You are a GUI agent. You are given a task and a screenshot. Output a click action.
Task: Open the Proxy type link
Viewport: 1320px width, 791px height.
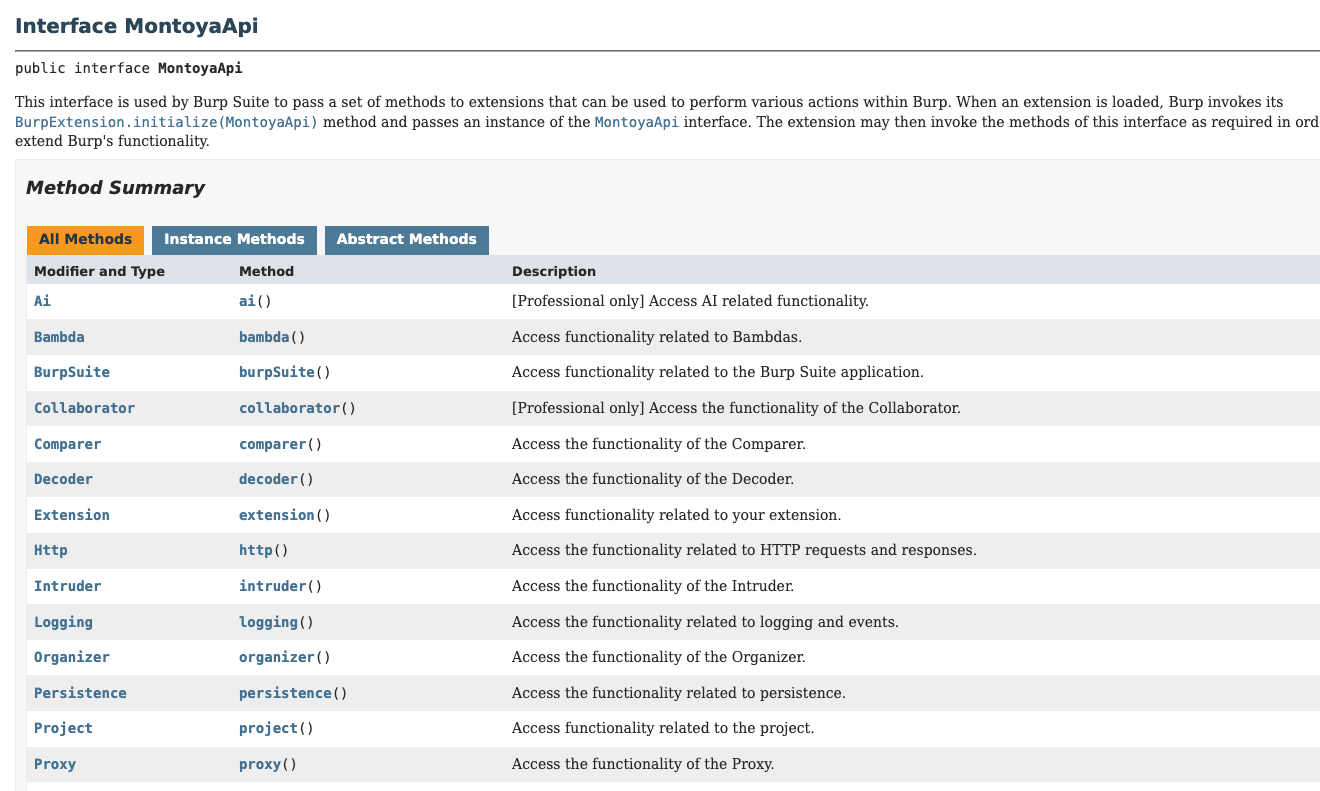(x=55, y=764)
